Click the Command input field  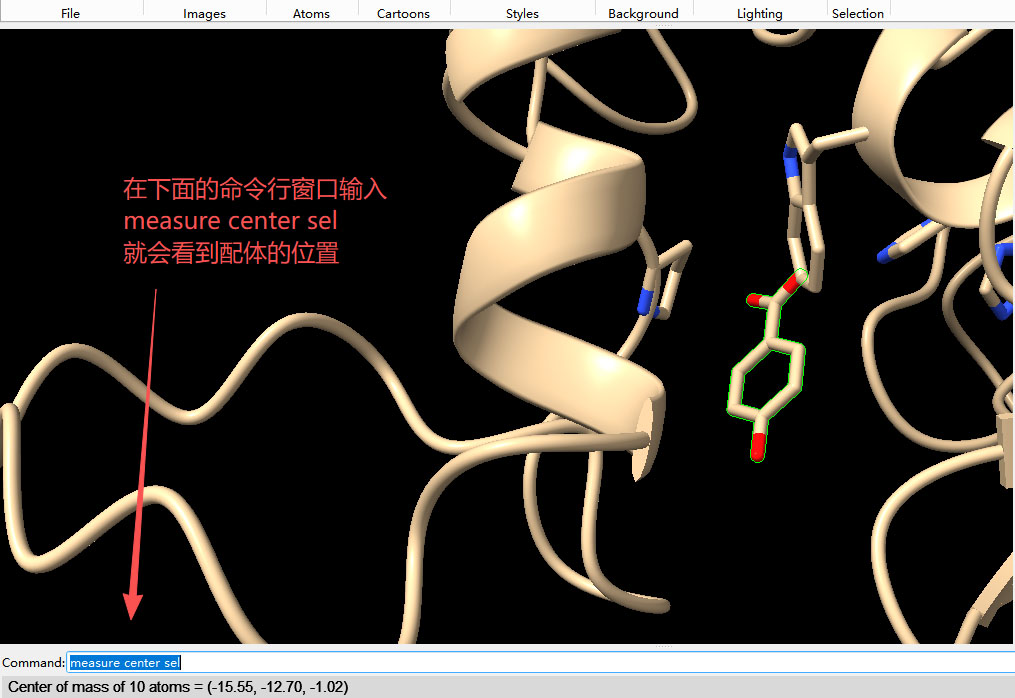pyautogui.click(x=540, y=662)
